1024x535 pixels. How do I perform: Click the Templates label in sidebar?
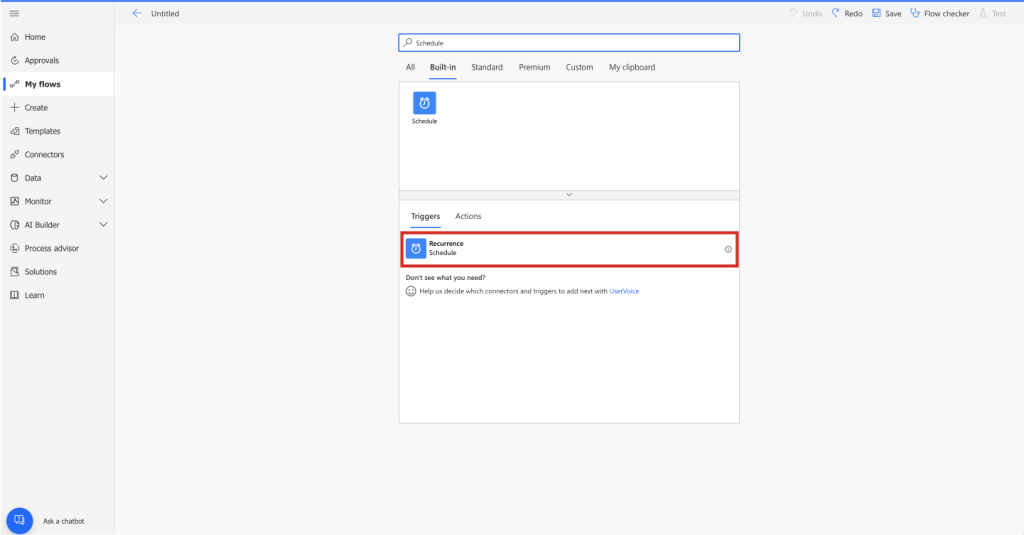tap(42, 131)
